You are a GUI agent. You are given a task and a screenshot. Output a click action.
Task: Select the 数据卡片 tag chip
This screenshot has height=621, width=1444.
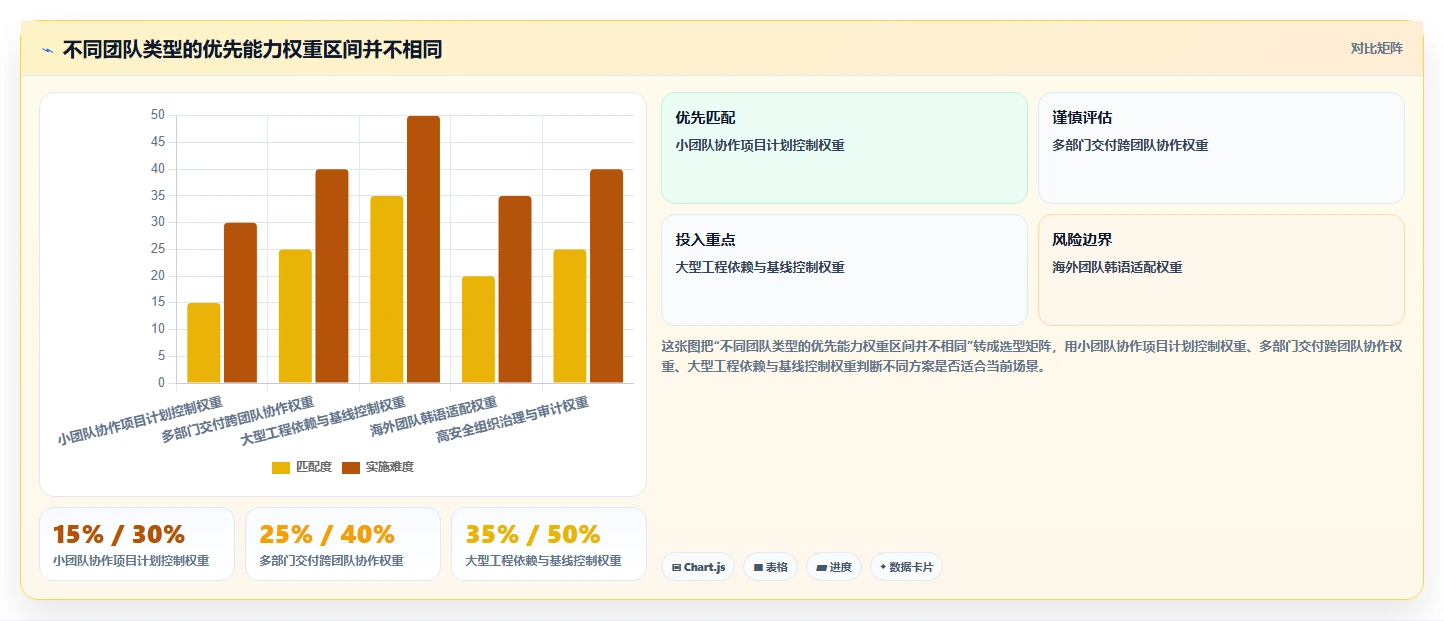click(x=906, y=567)
